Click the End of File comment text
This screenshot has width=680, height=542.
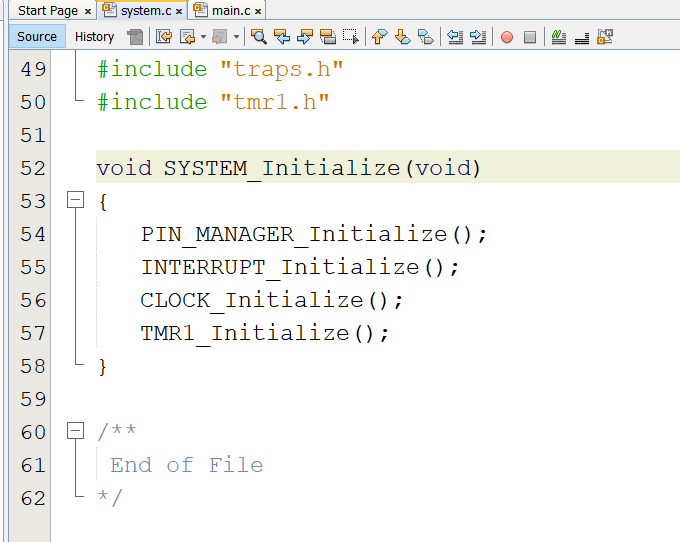pyautogui.click(x=186, y=465)
